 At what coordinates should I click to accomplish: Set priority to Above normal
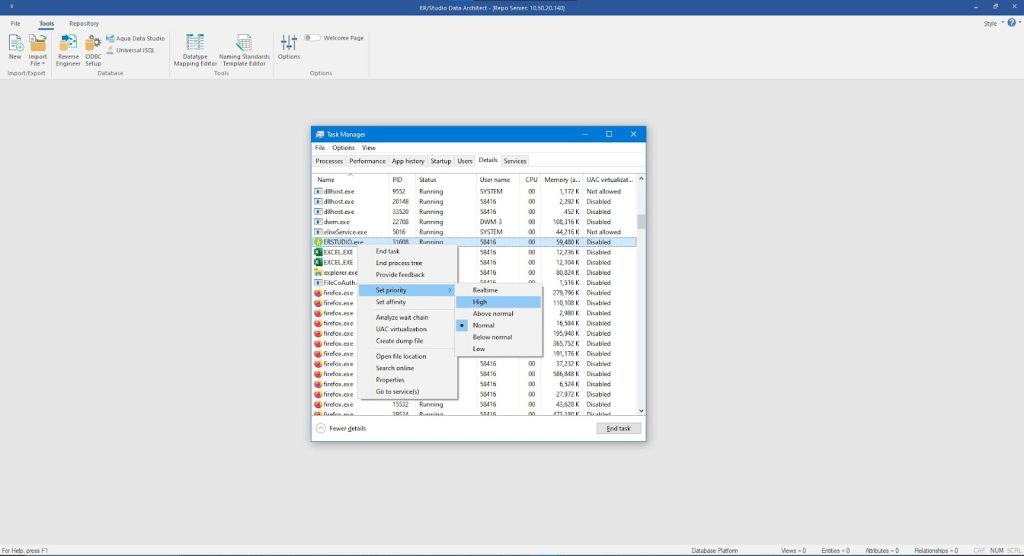click(x=498, y=314)
